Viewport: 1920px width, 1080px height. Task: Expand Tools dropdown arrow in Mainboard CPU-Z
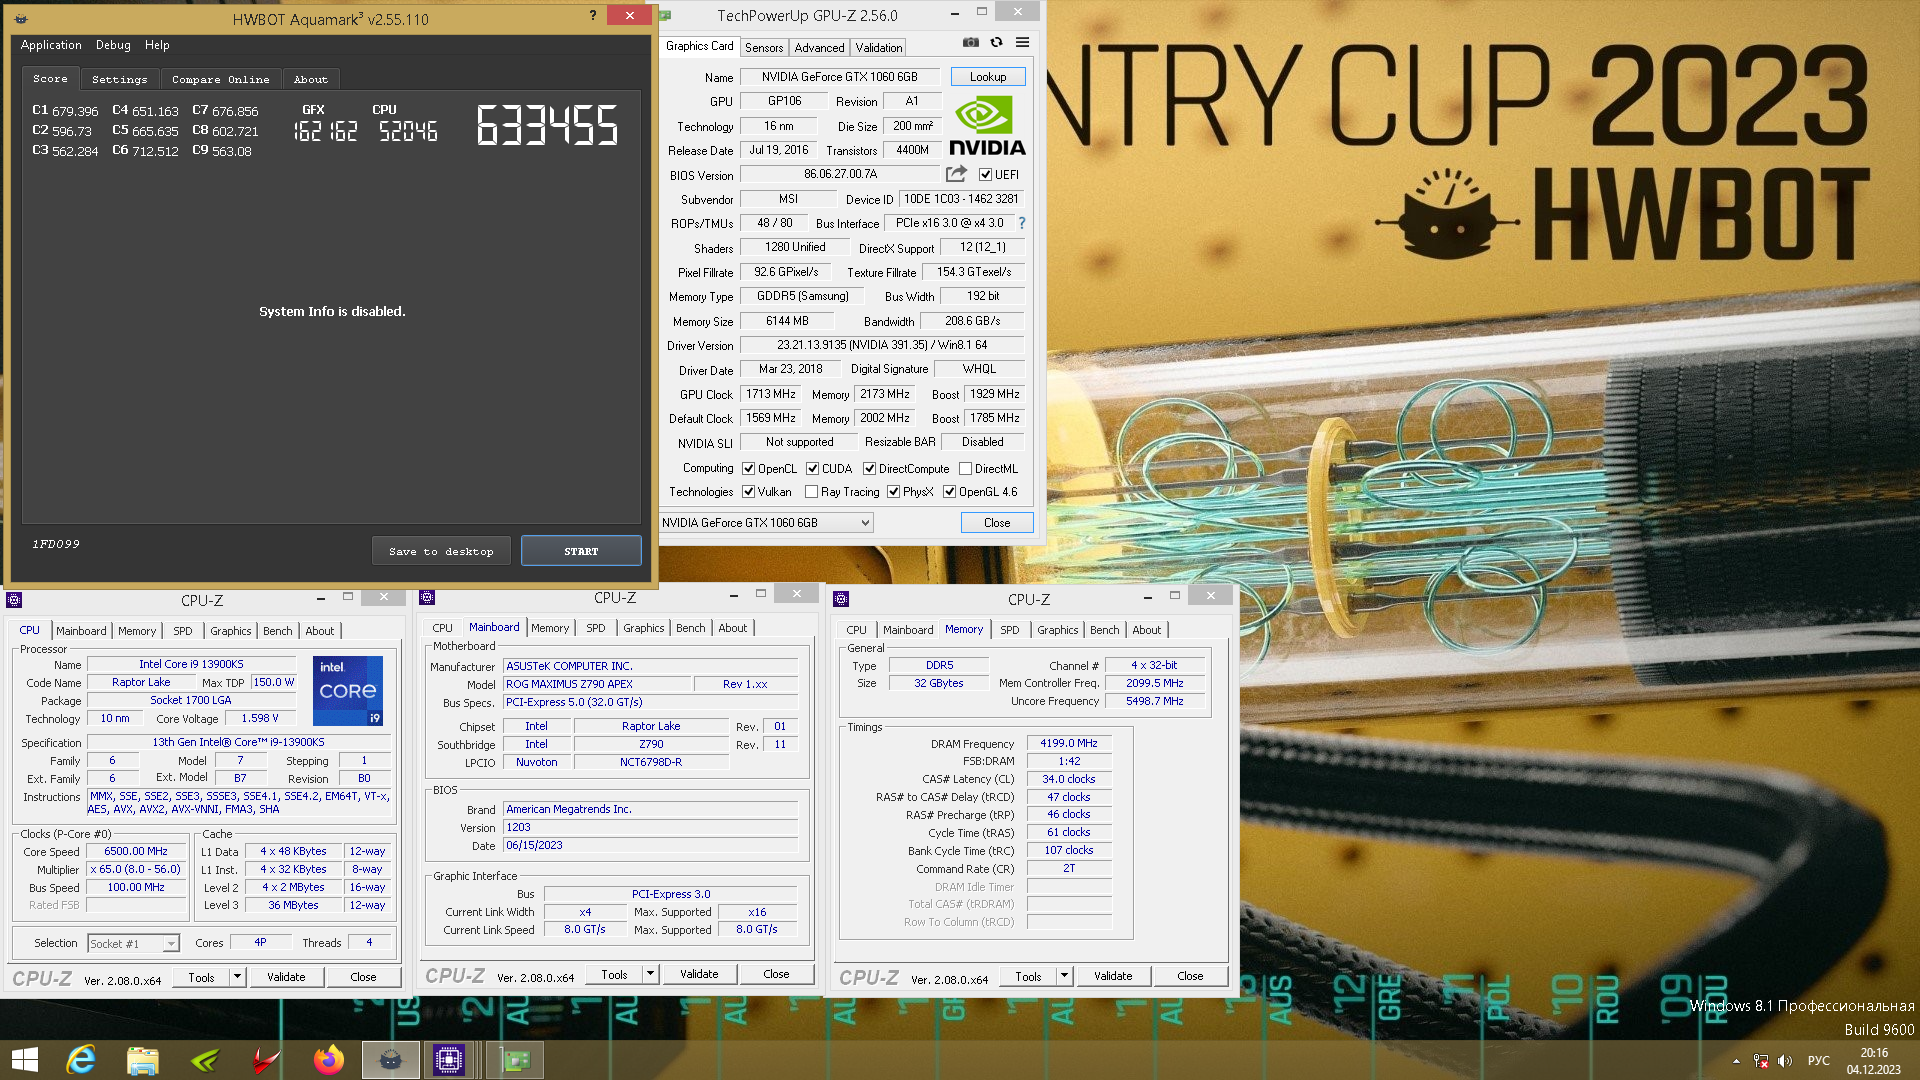coord(650,973)
